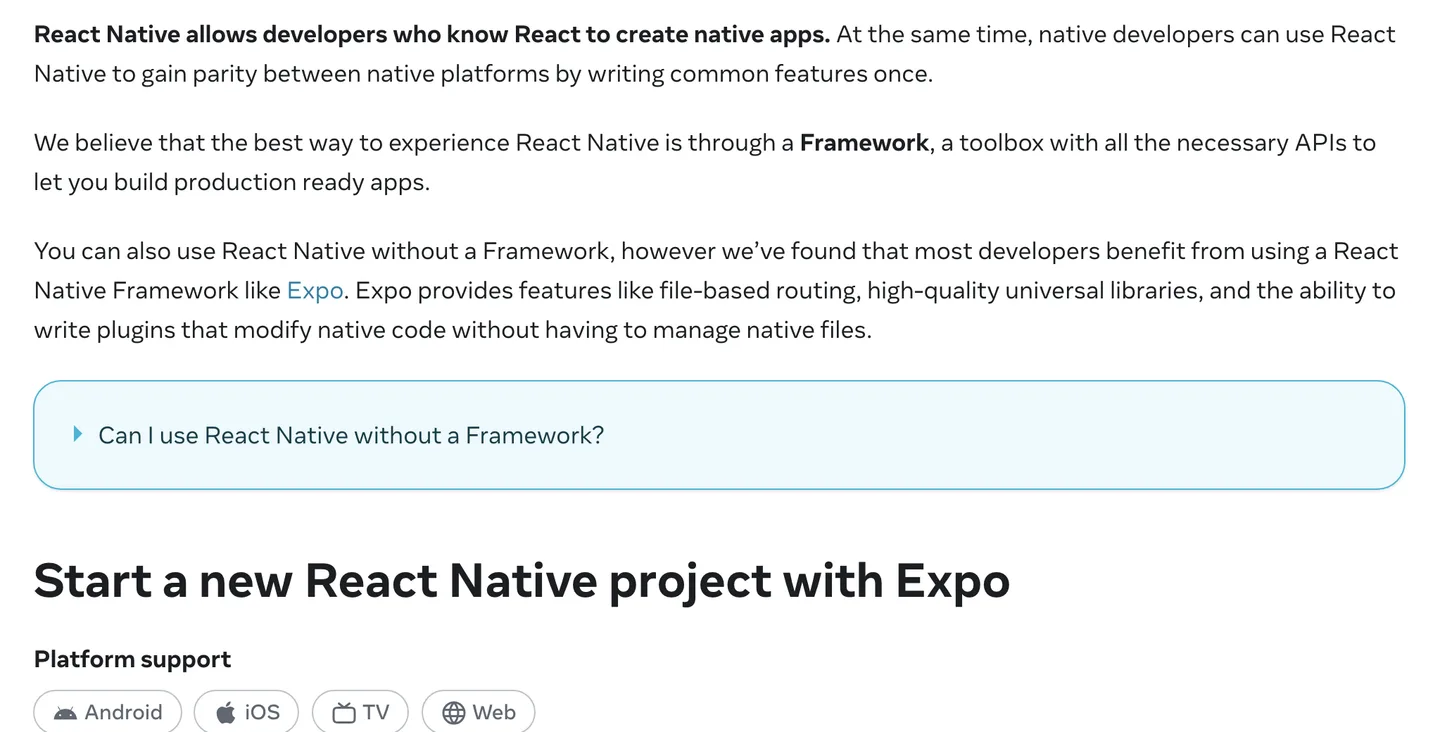Screen dimensions: 1440x732
Task: Click the 'Platform support' label
Action: [x=132, y=659]
